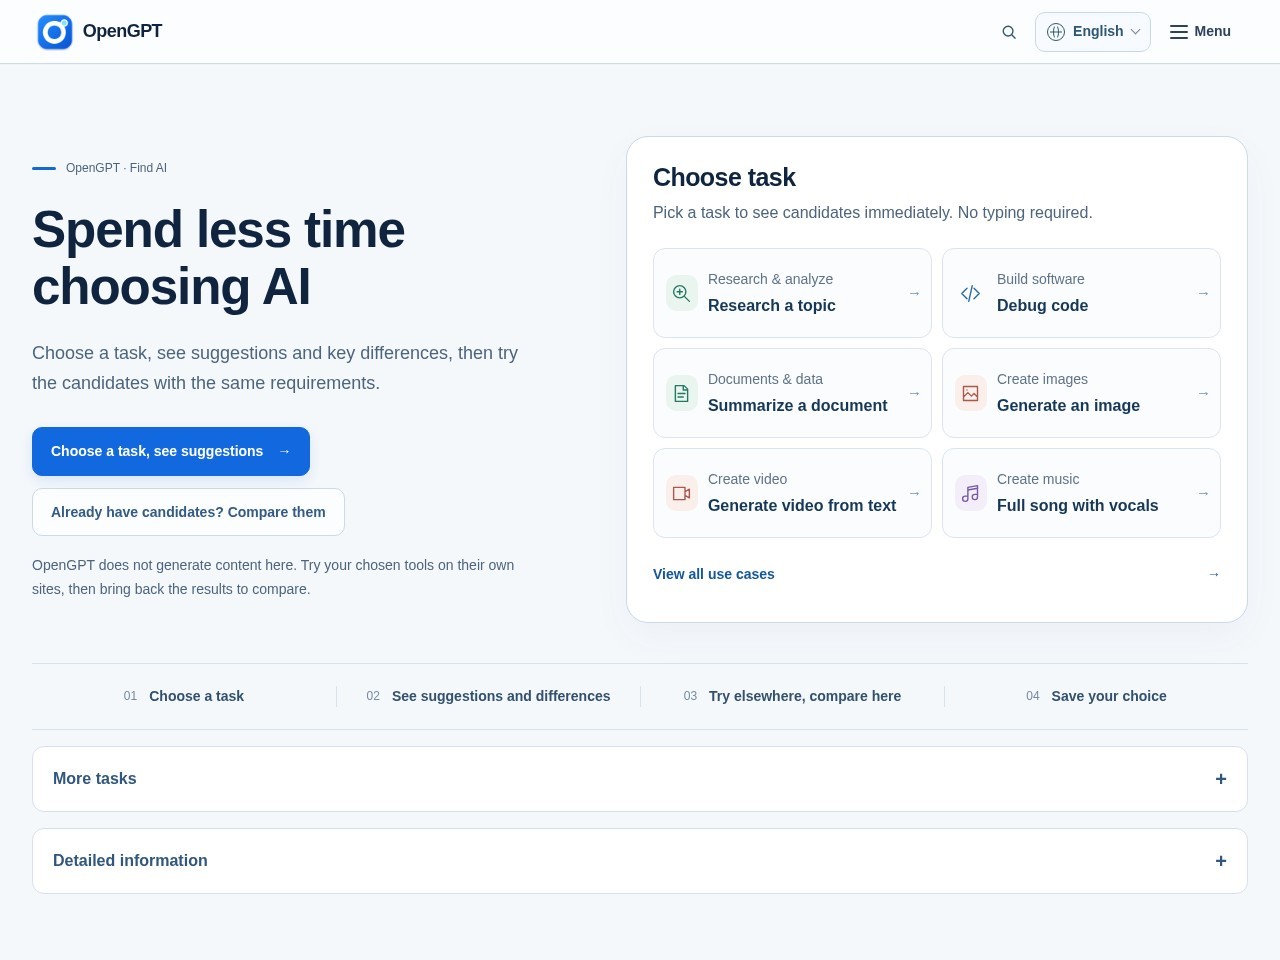Click Already have candidates? Compare them button
Image resolution: width=1280 pixels, height=960 pixels.
188,512
